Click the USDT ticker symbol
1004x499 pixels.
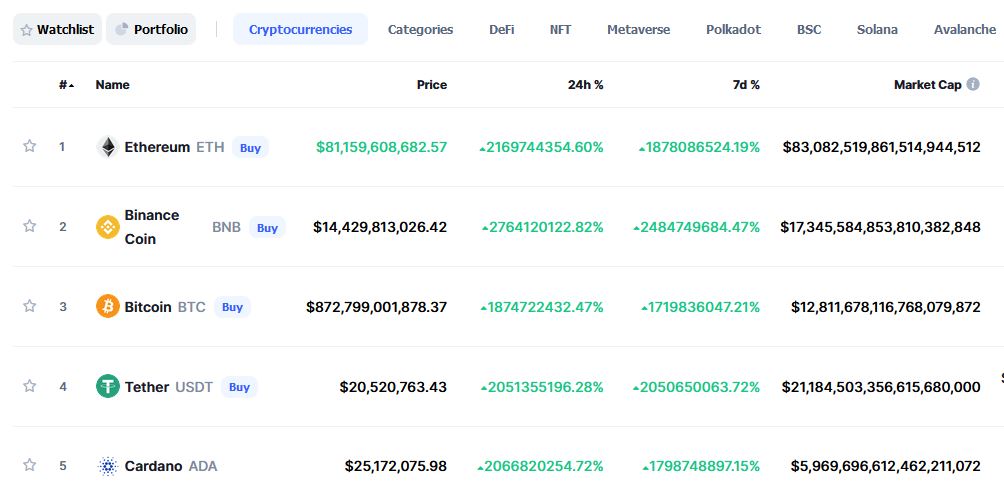(x=194, y=387)
